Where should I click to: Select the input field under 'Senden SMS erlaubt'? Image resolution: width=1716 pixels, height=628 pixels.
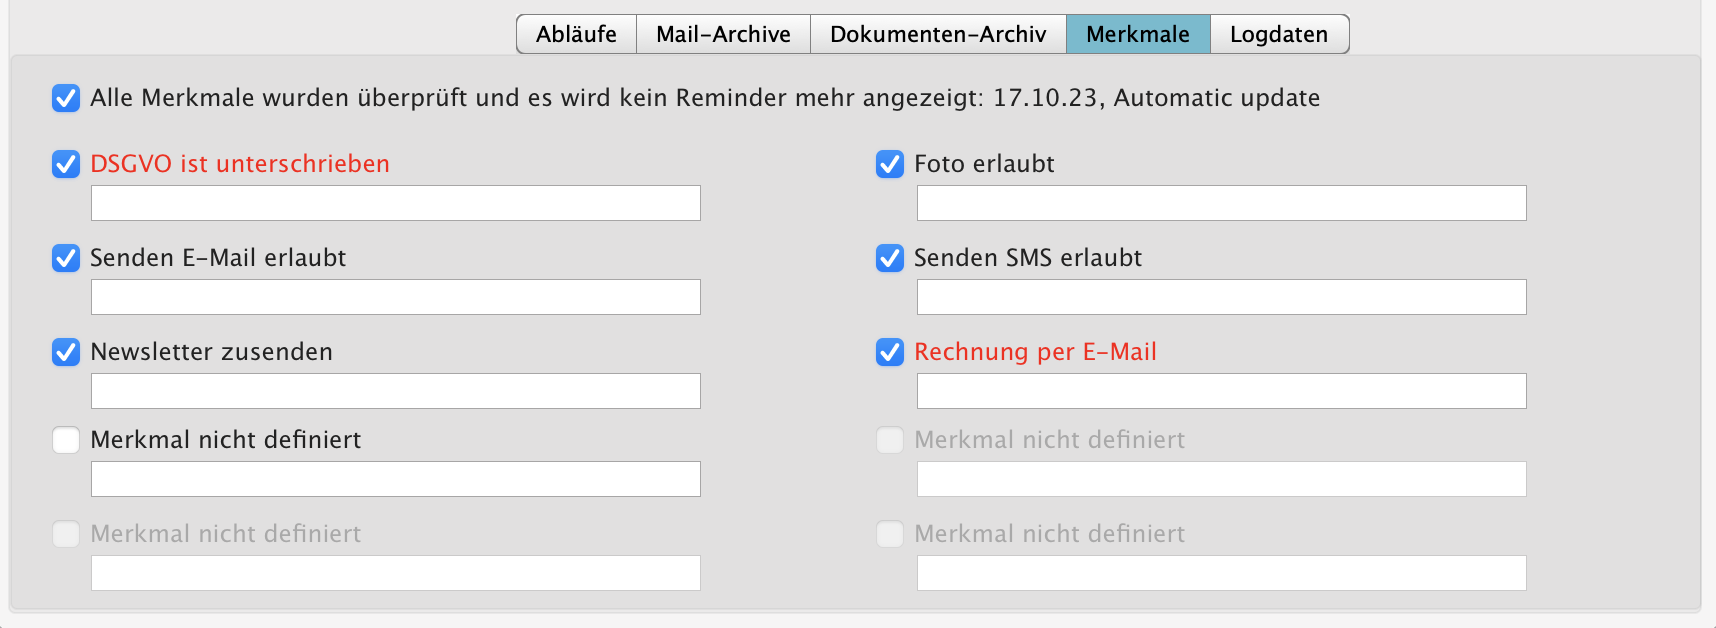pos(1221,297)
